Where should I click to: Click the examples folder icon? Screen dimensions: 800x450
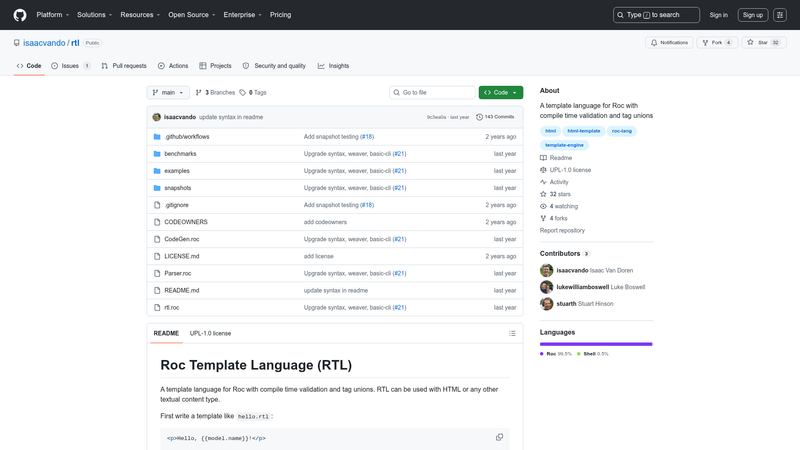click(x=157, y=171)
